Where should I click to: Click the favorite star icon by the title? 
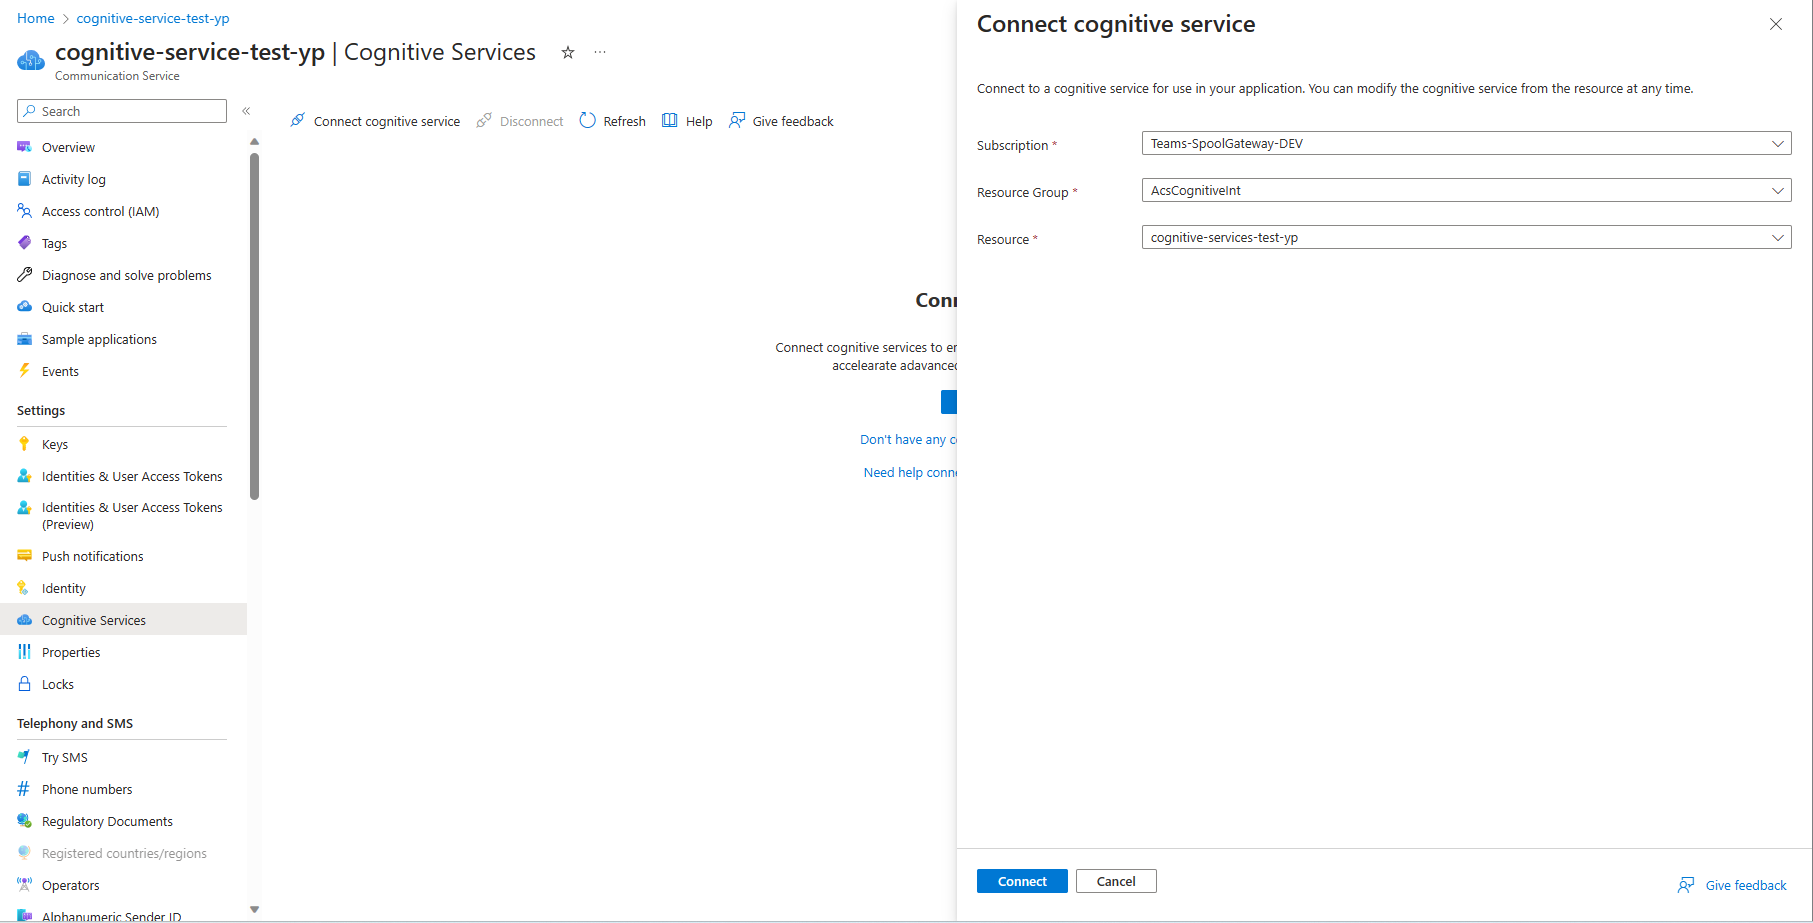click(568, 53)
